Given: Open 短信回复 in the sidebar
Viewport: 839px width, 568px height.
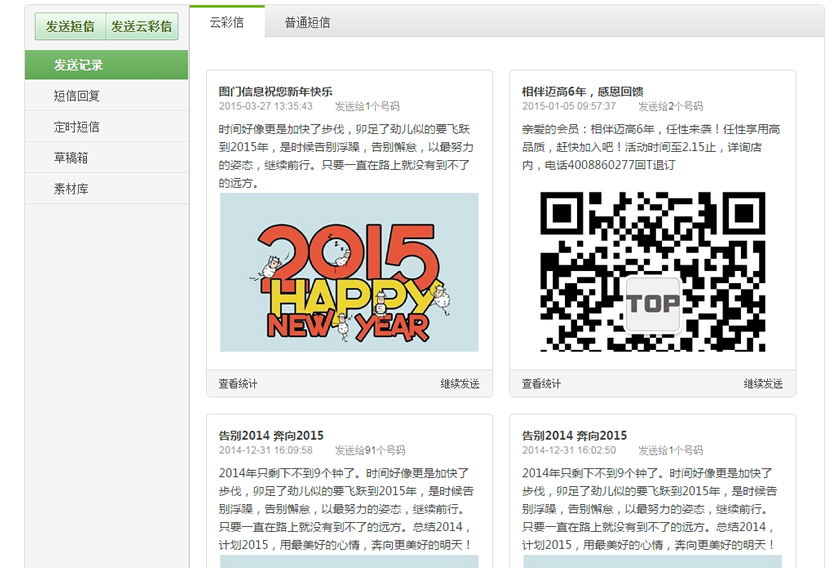Looking at the screenshot, I should 106,96.
